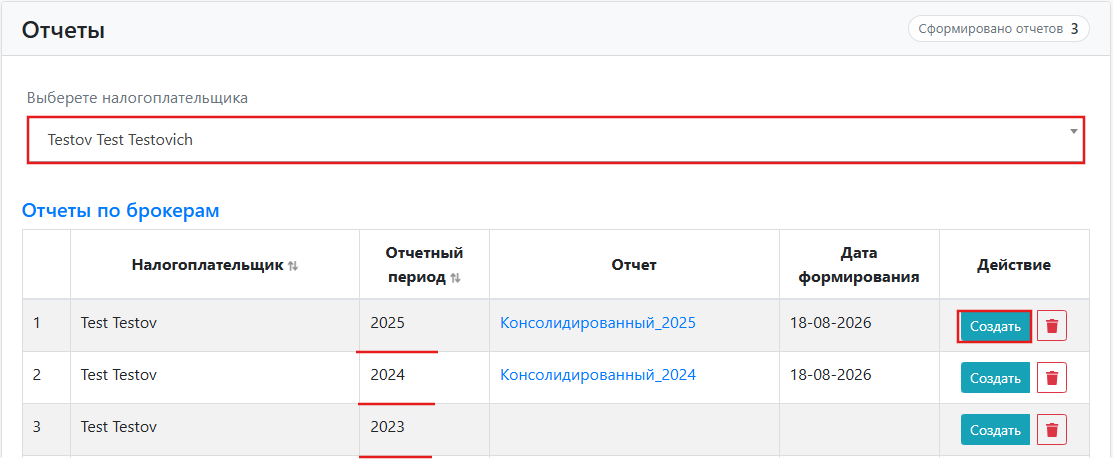Select the Testov Test Testovich combo box
This screenshot has height=459, width=1113.
[556, 140]
